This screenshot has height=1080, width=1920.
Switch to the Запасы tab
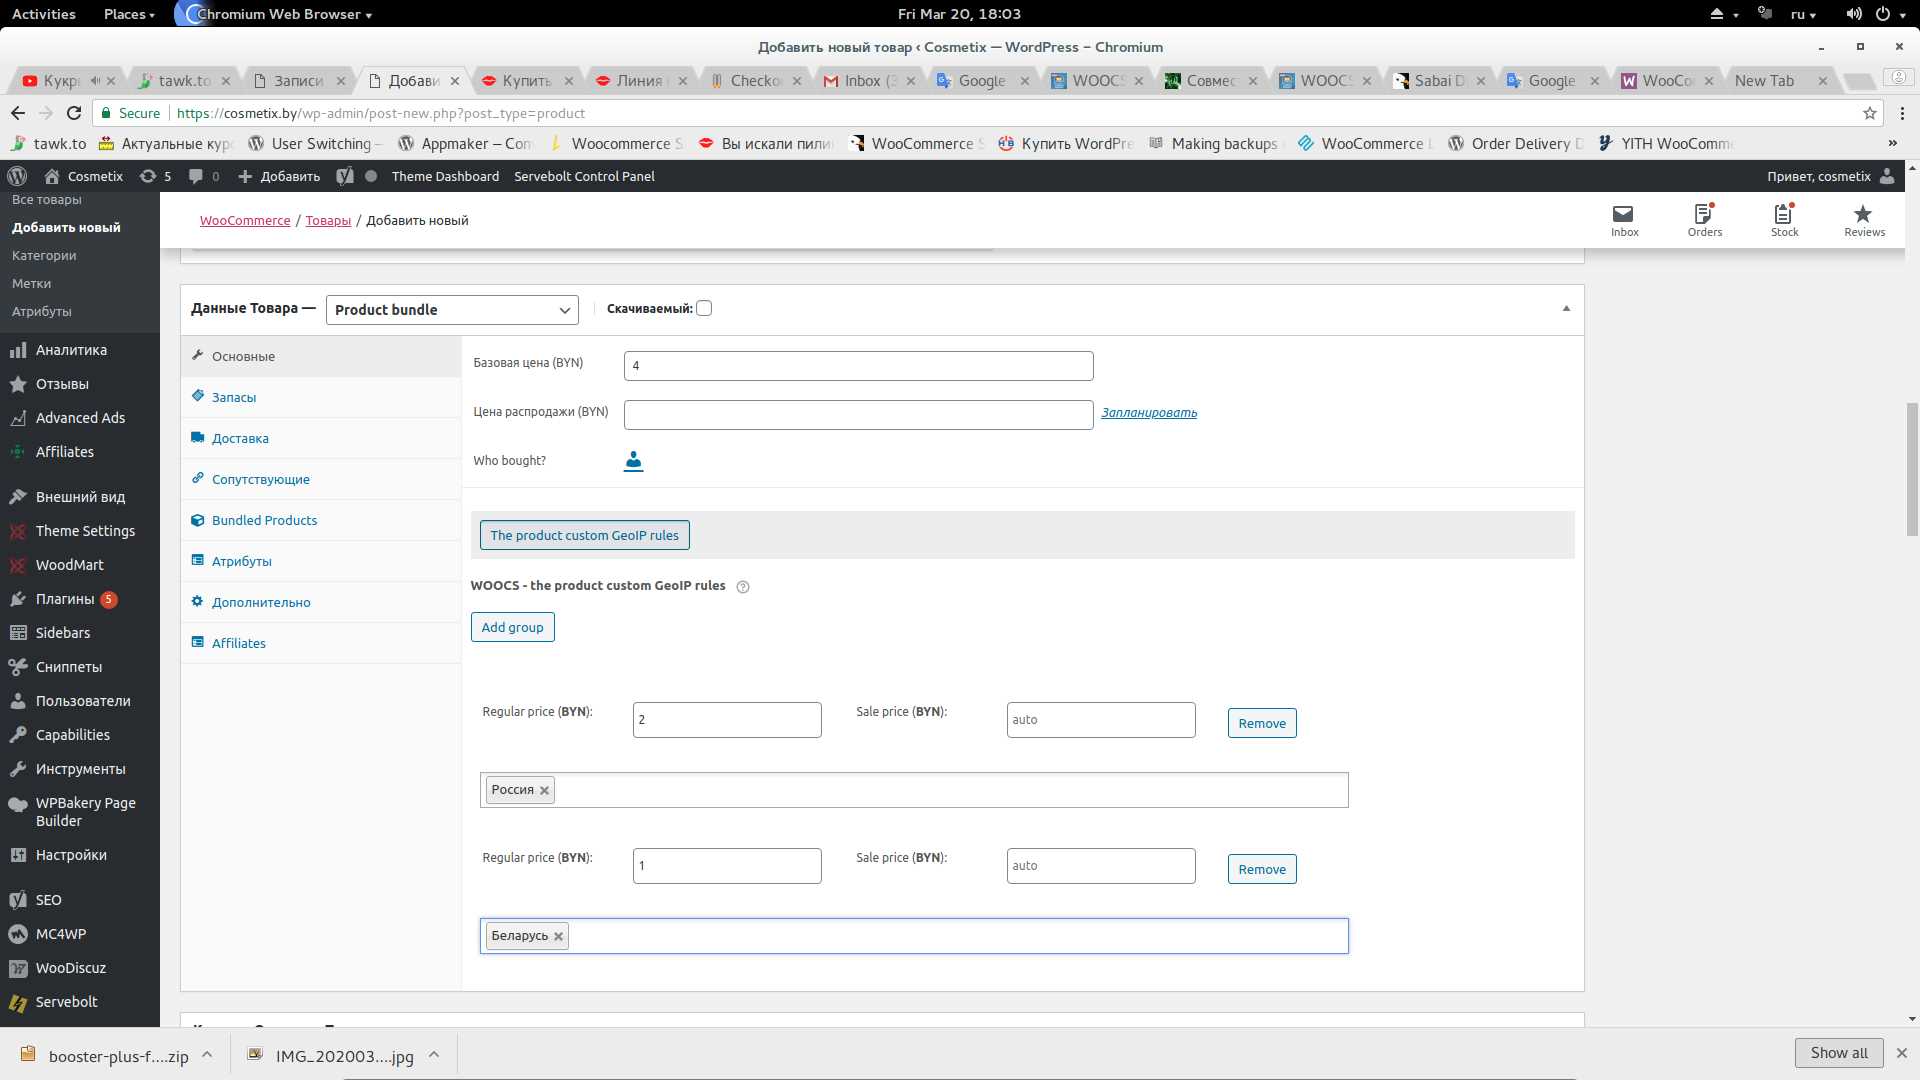[x=234, y=397]
